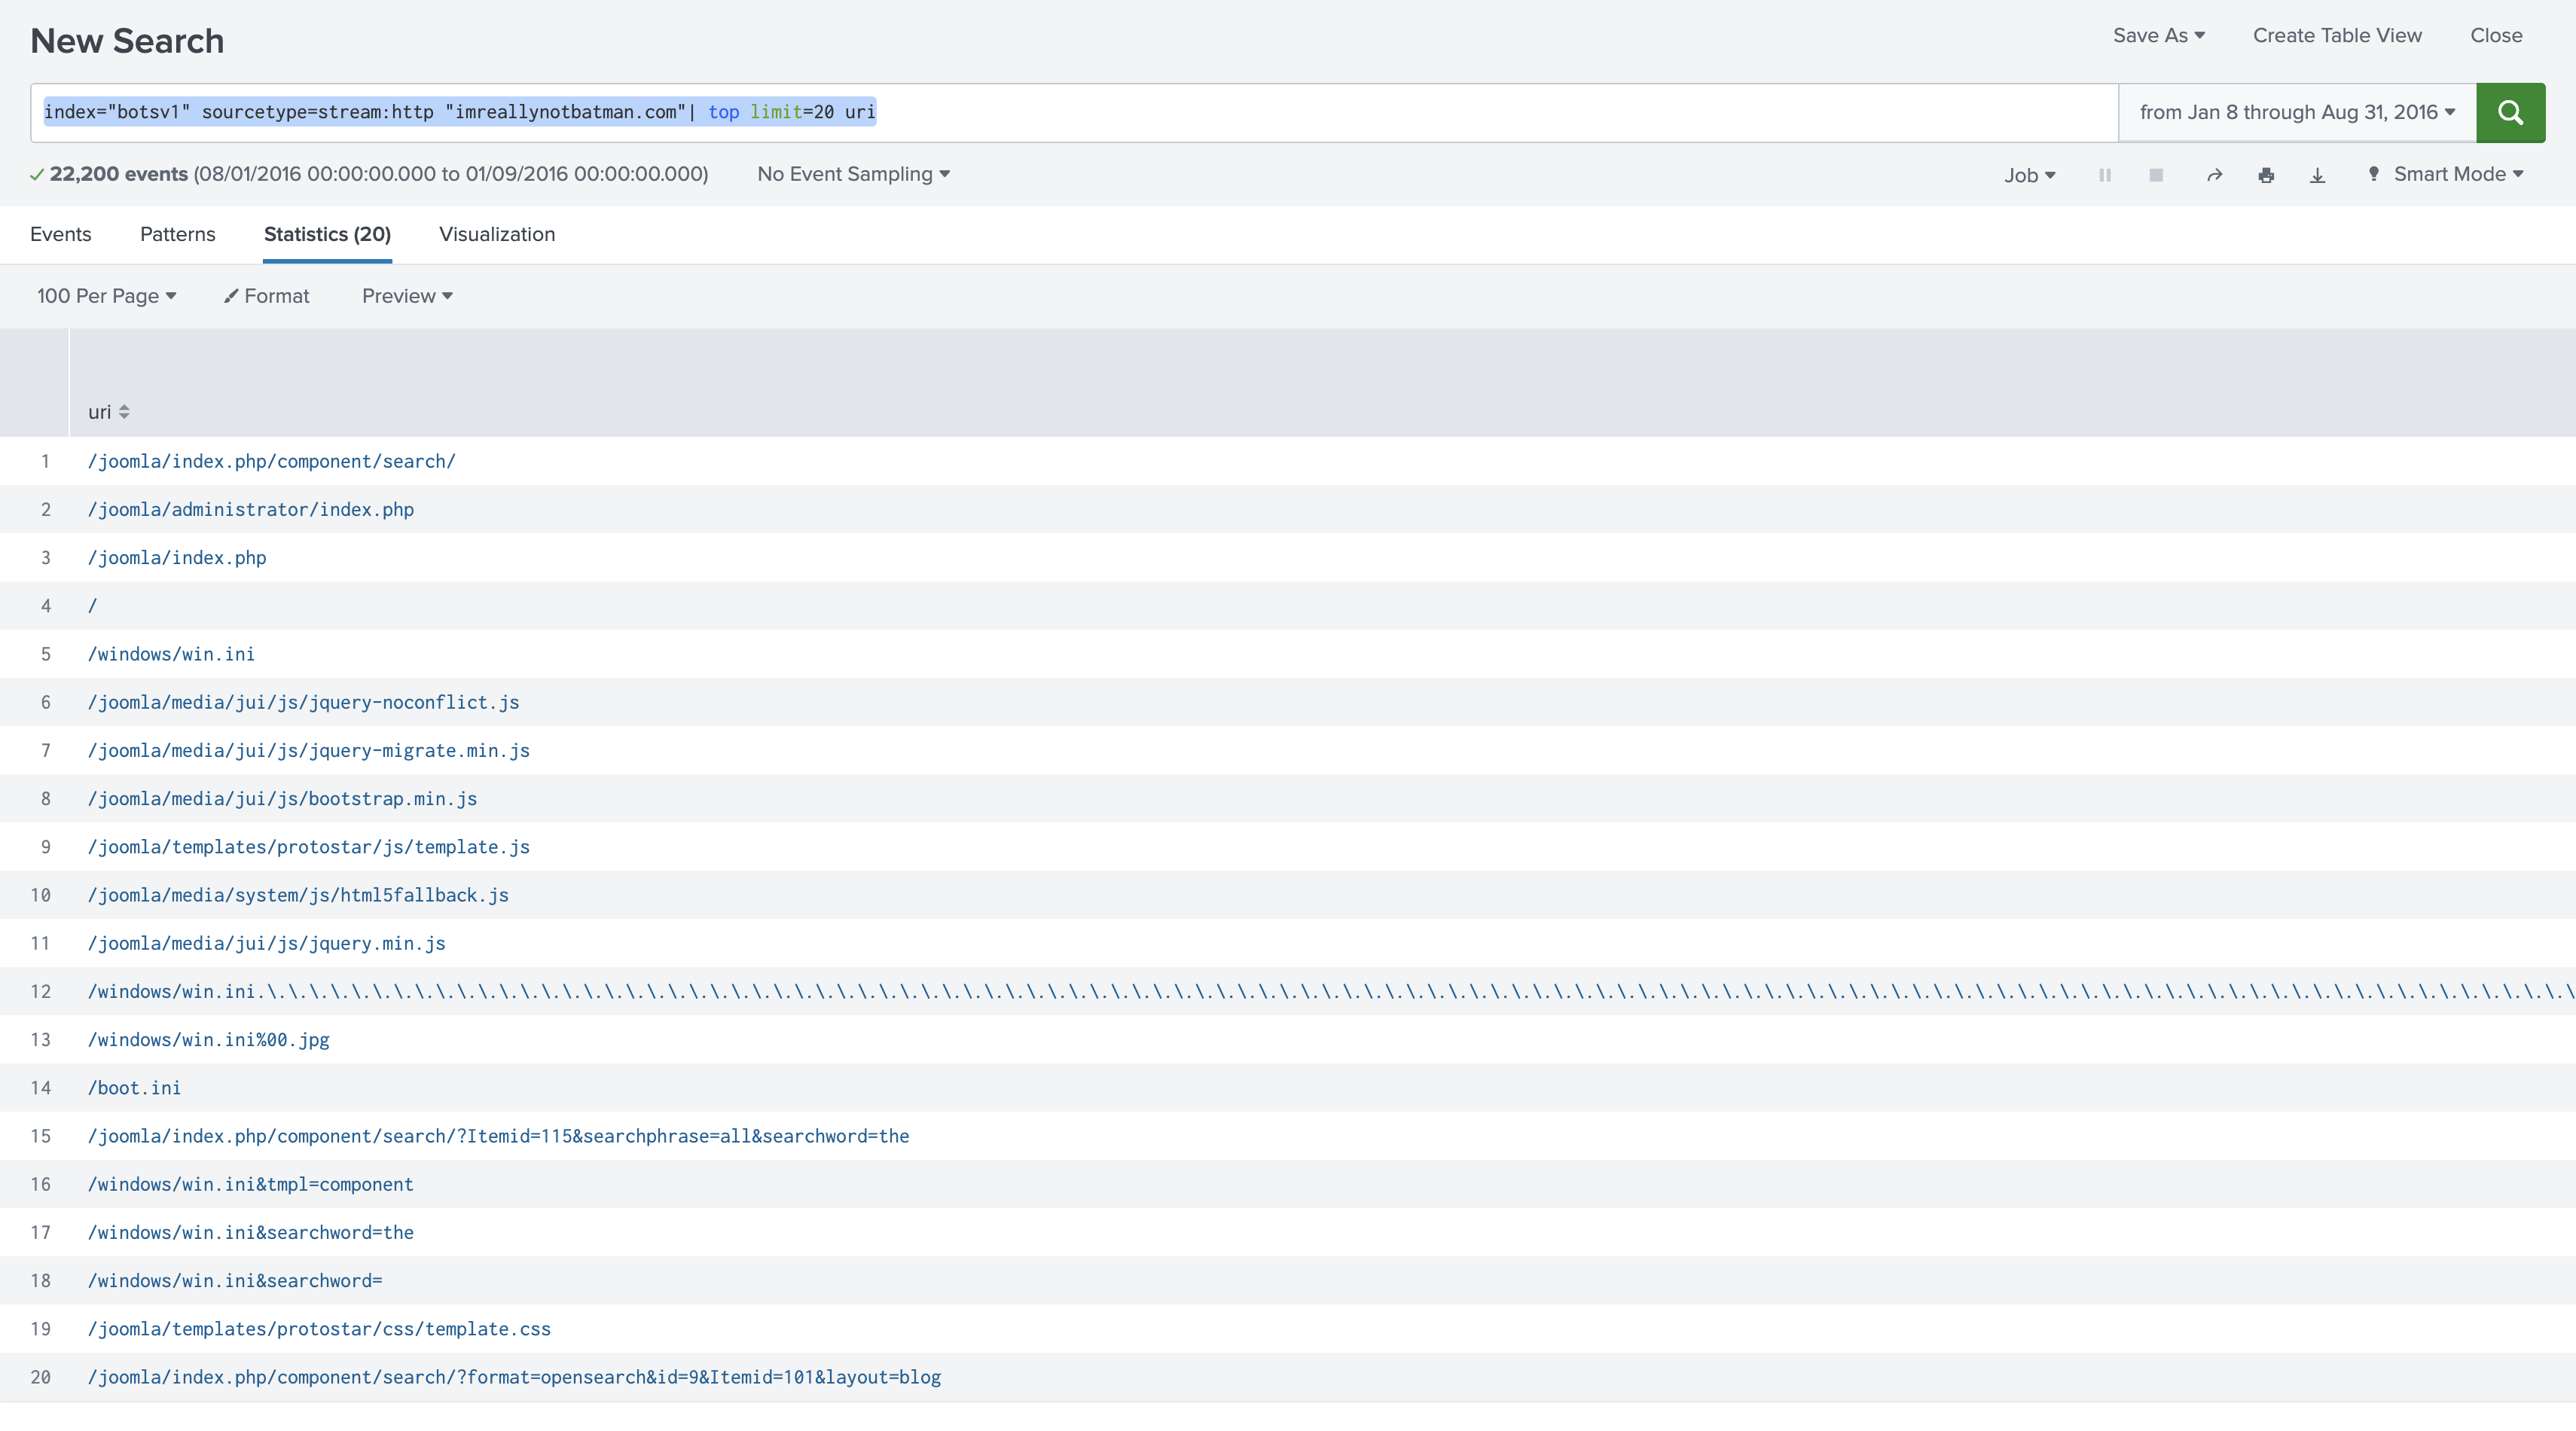Click Close to exit the search
Viewport: 2576px width, 1431px height.
(2495, 35)
